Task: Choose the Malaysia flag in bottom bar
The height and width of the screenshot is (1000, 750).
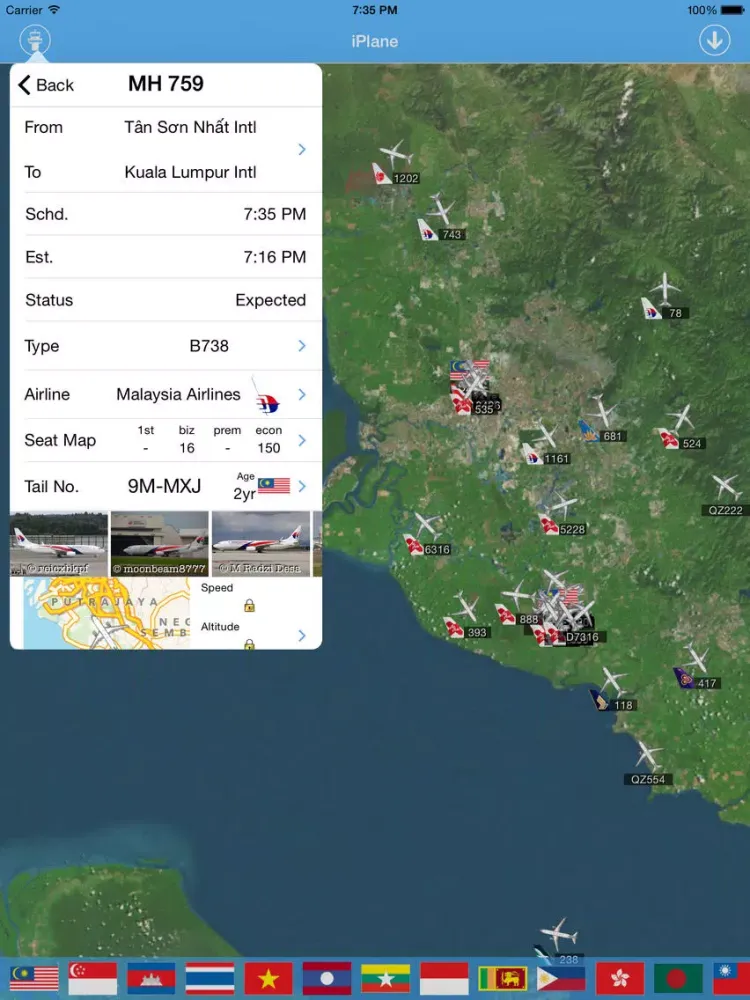Action: coord(34,978)
